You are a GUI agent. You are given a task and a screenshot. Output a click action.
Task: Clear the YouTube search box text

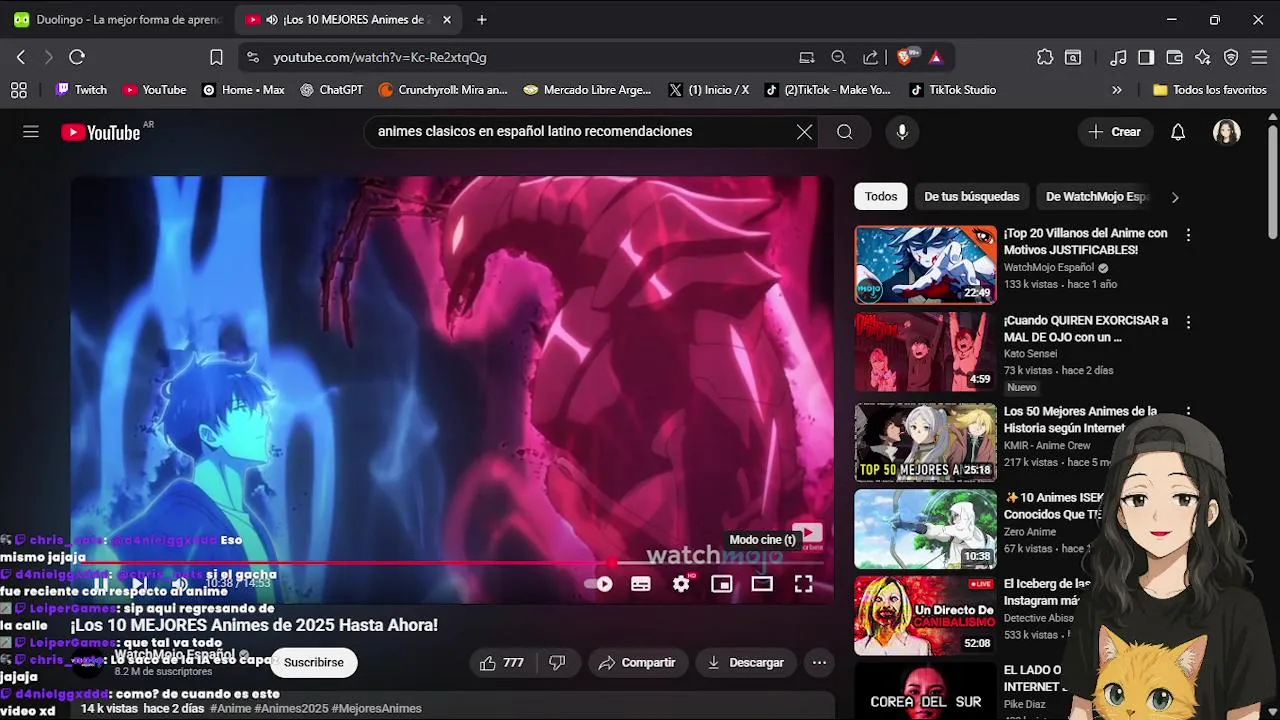(x=804, y=132)
